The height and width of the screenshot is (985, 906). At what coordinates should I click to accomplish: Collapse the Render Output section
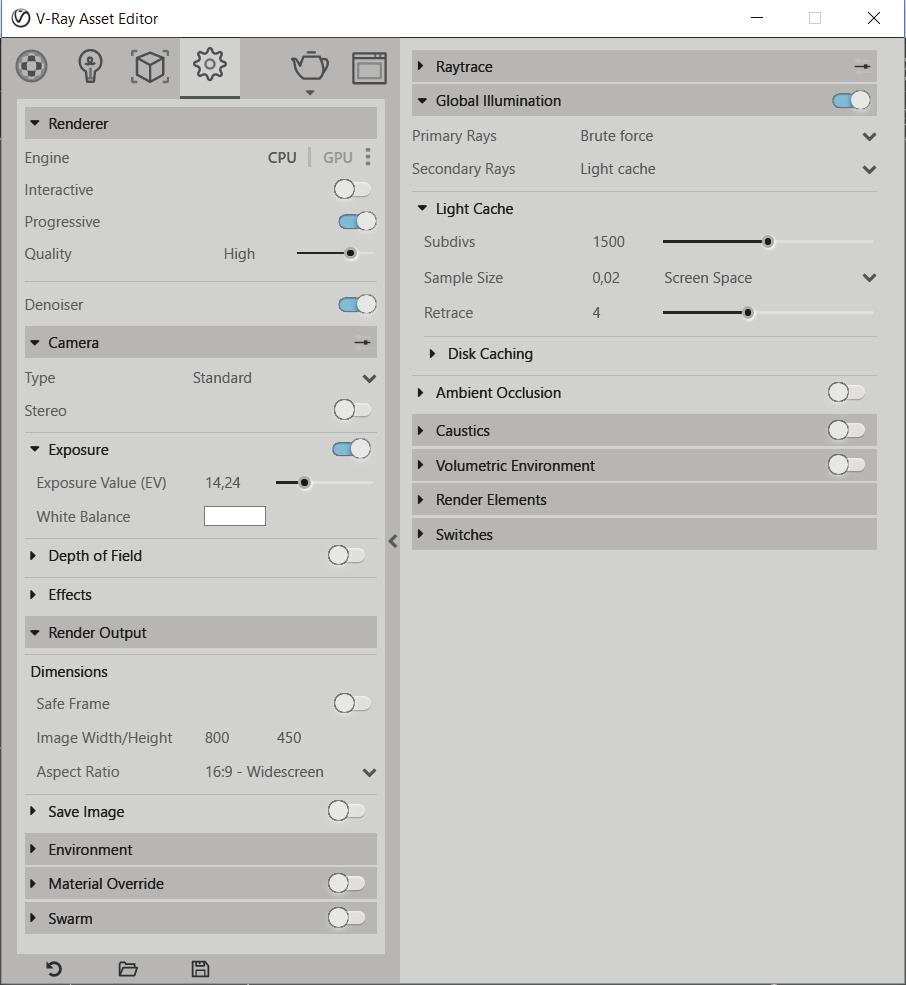(x=35, y=633)
